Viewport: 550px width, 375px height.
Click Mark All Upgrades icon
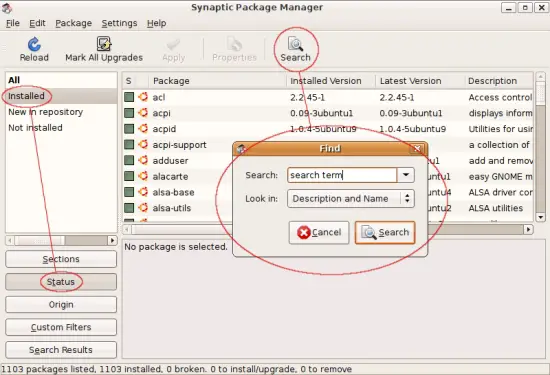(104, 44)
